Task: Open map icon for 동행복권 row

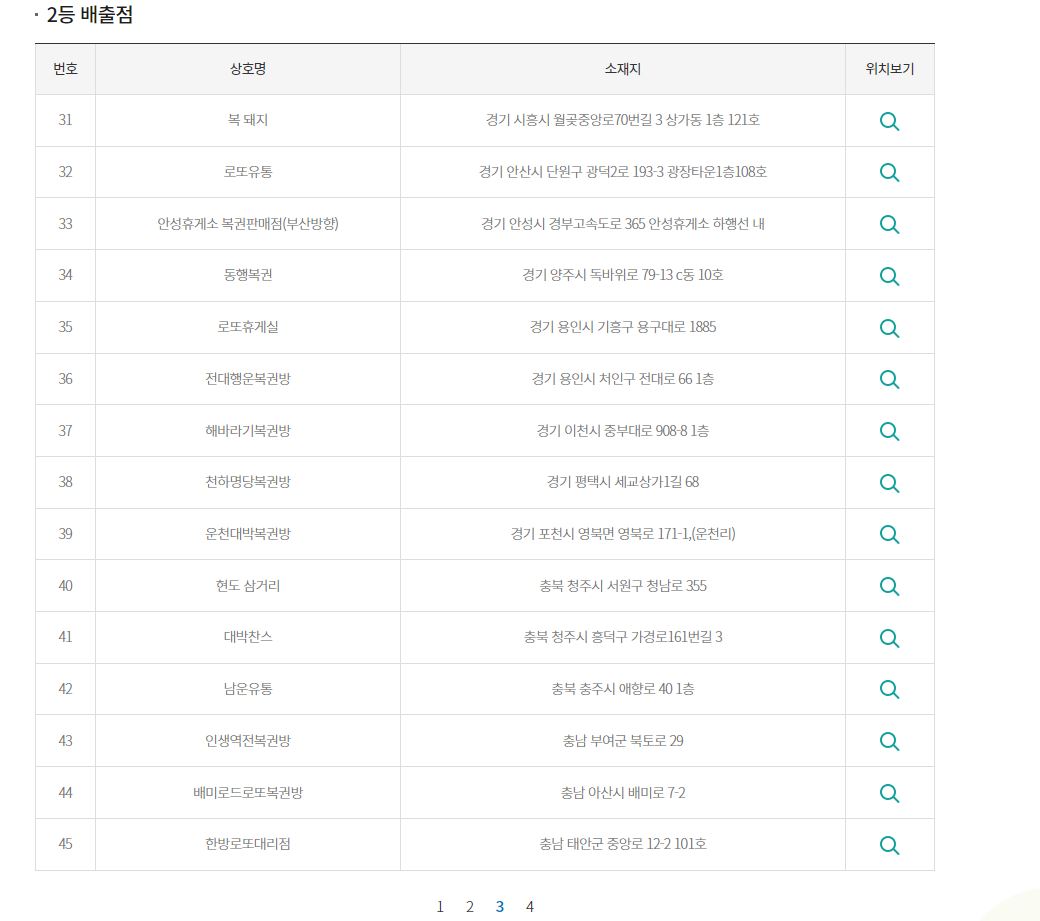Action: click(x=889, y=276)
